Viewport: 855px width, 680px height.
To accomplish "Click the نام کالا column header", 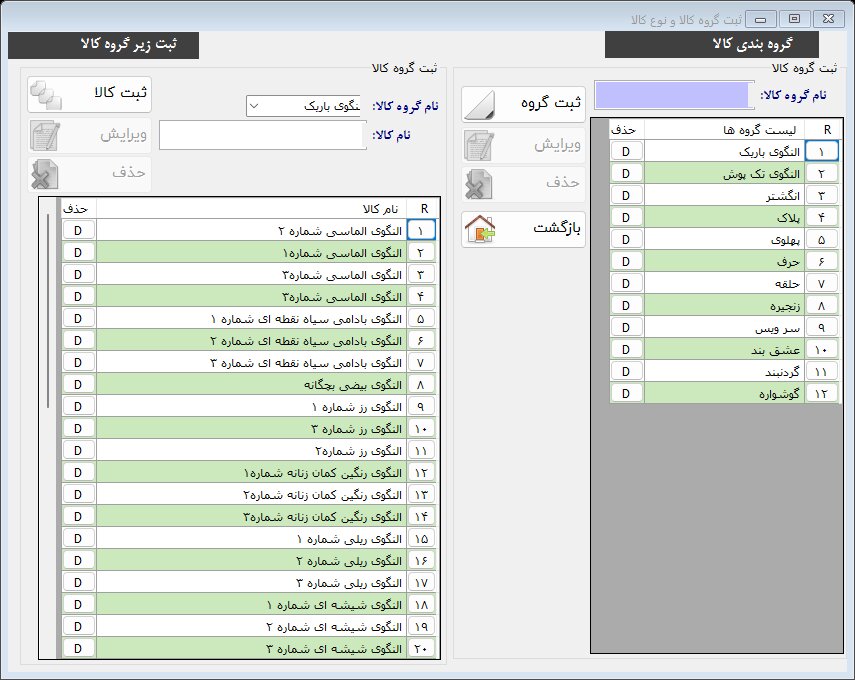I will 251,209.
